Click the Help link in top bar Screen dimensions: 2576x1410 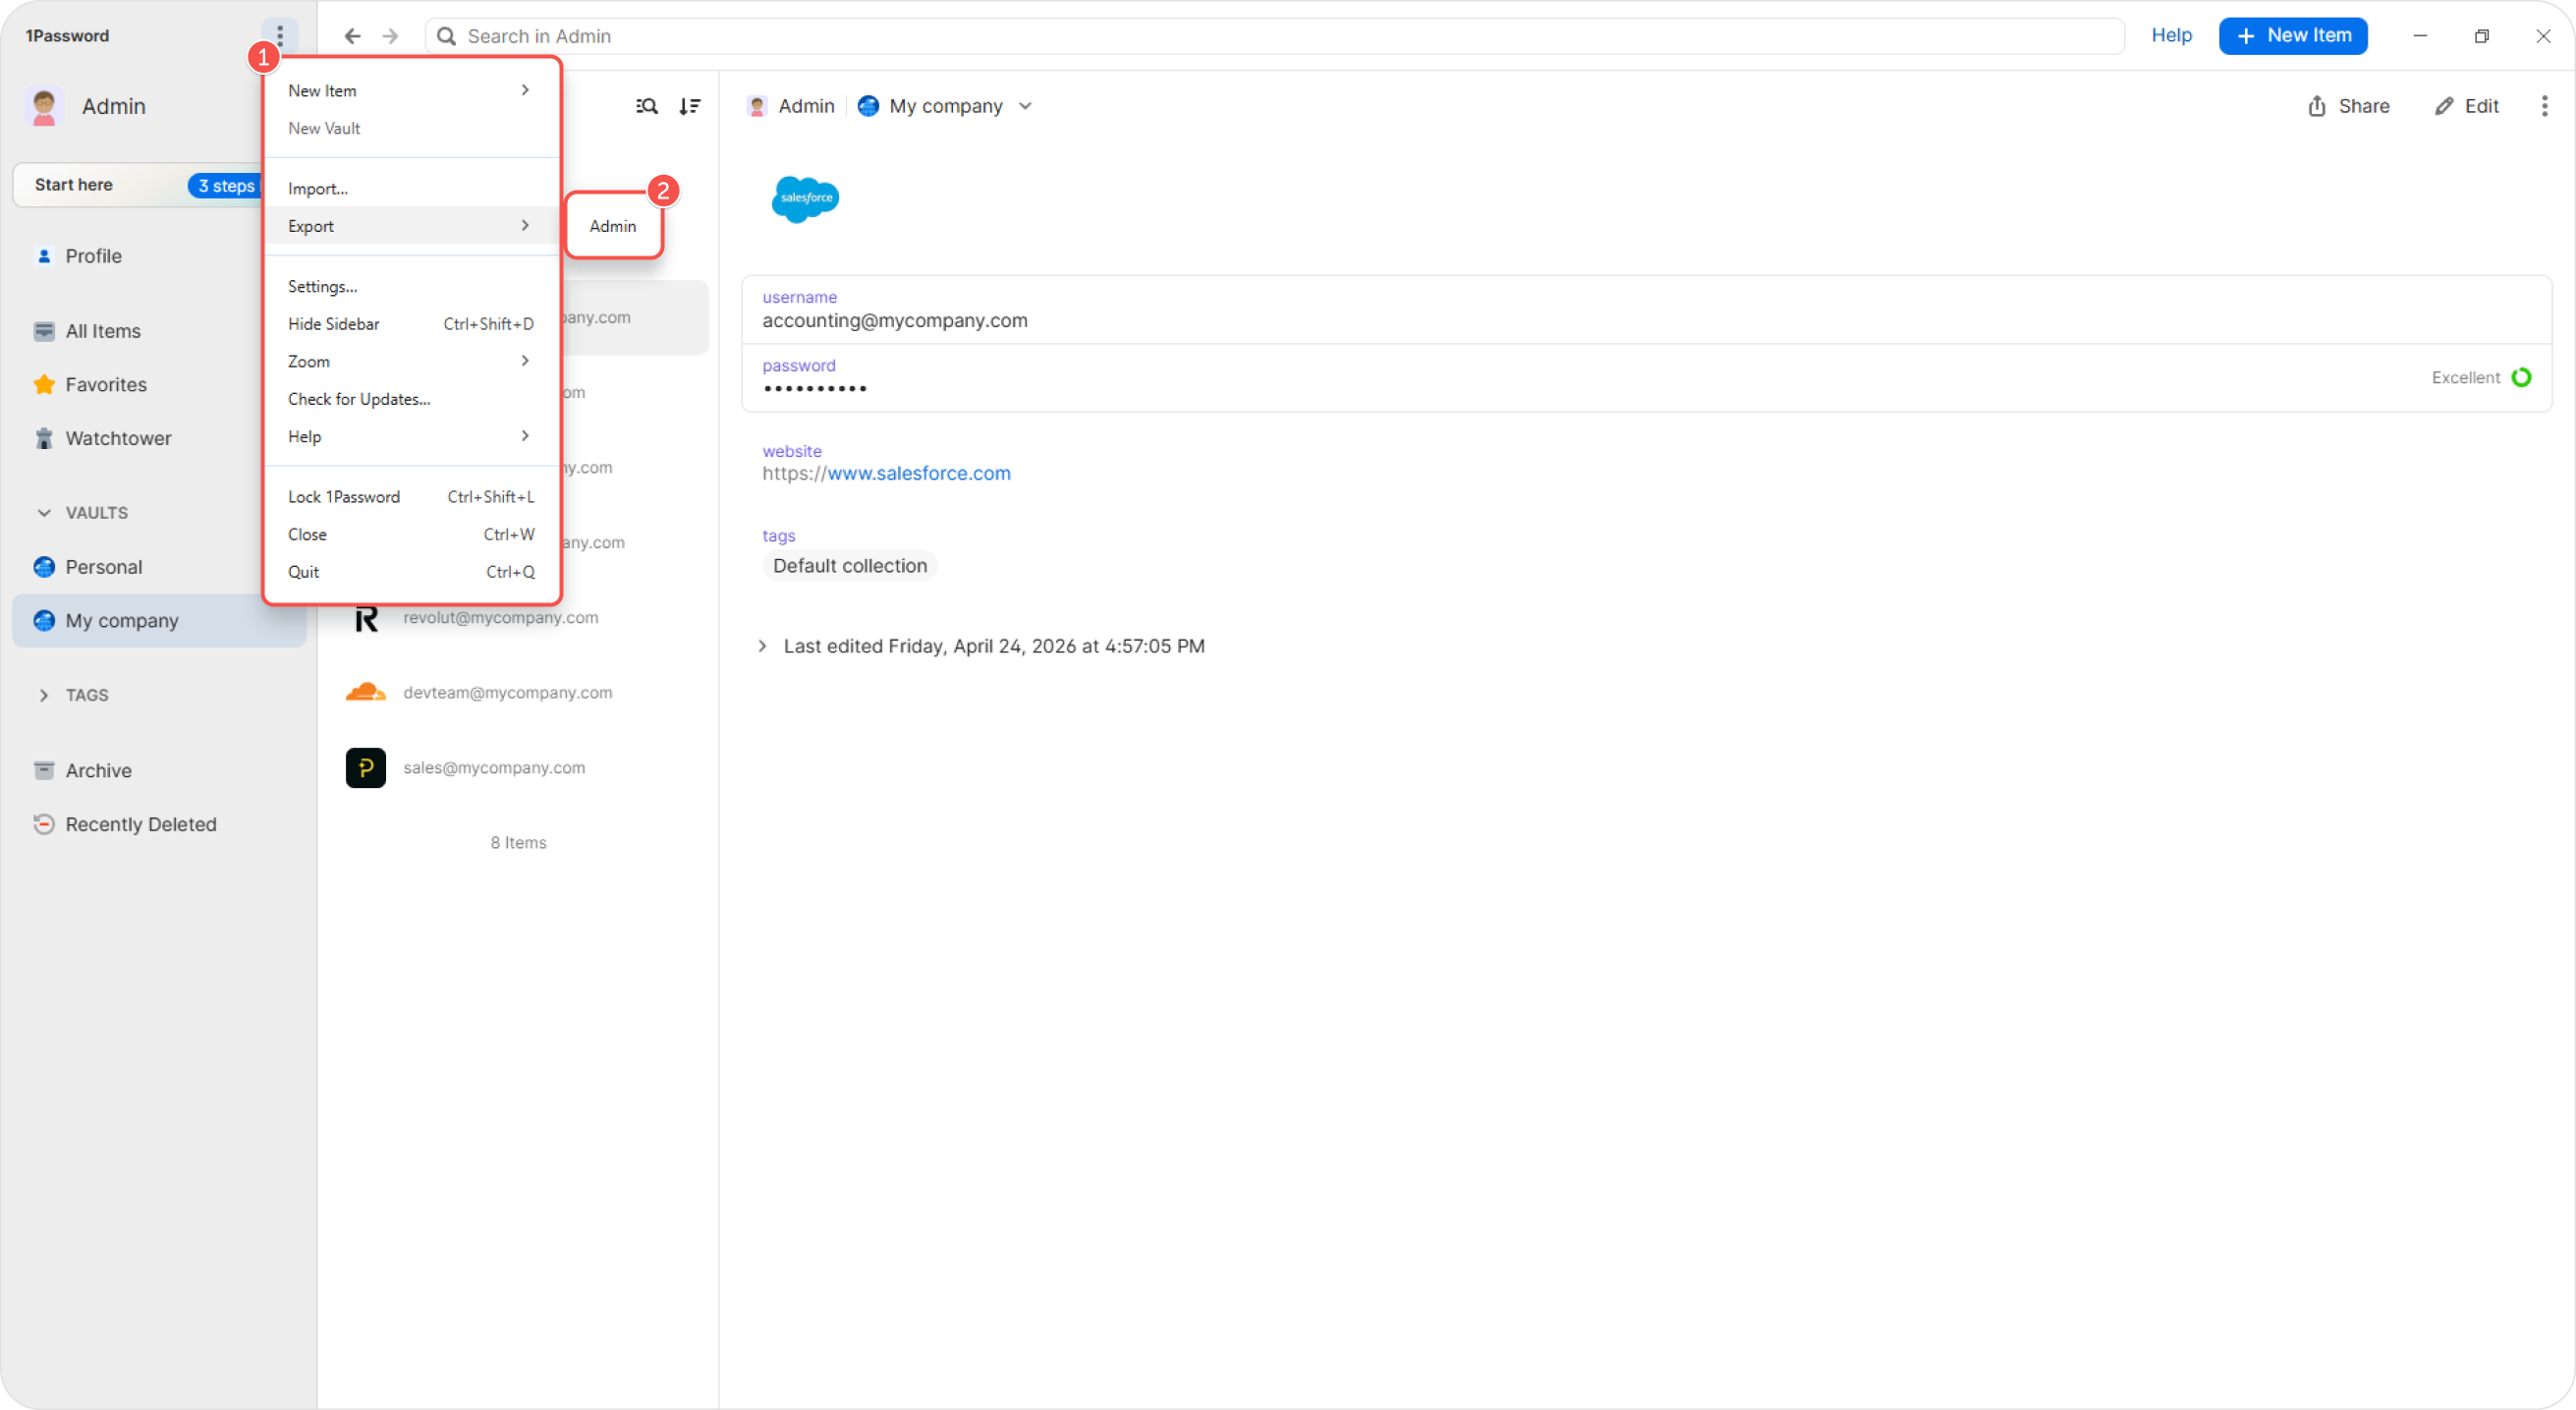(2171, 35)
